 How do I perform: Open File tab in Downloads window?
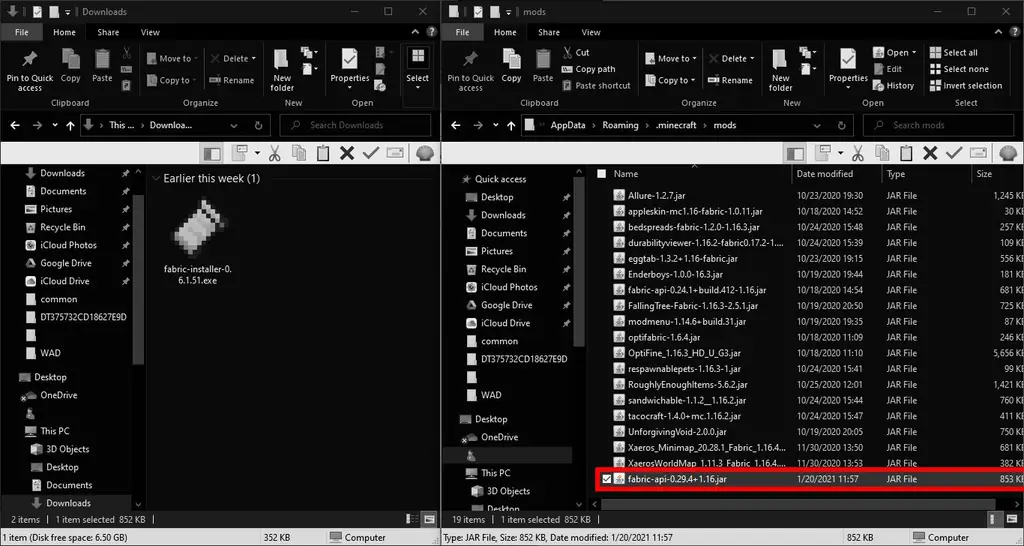21,32
